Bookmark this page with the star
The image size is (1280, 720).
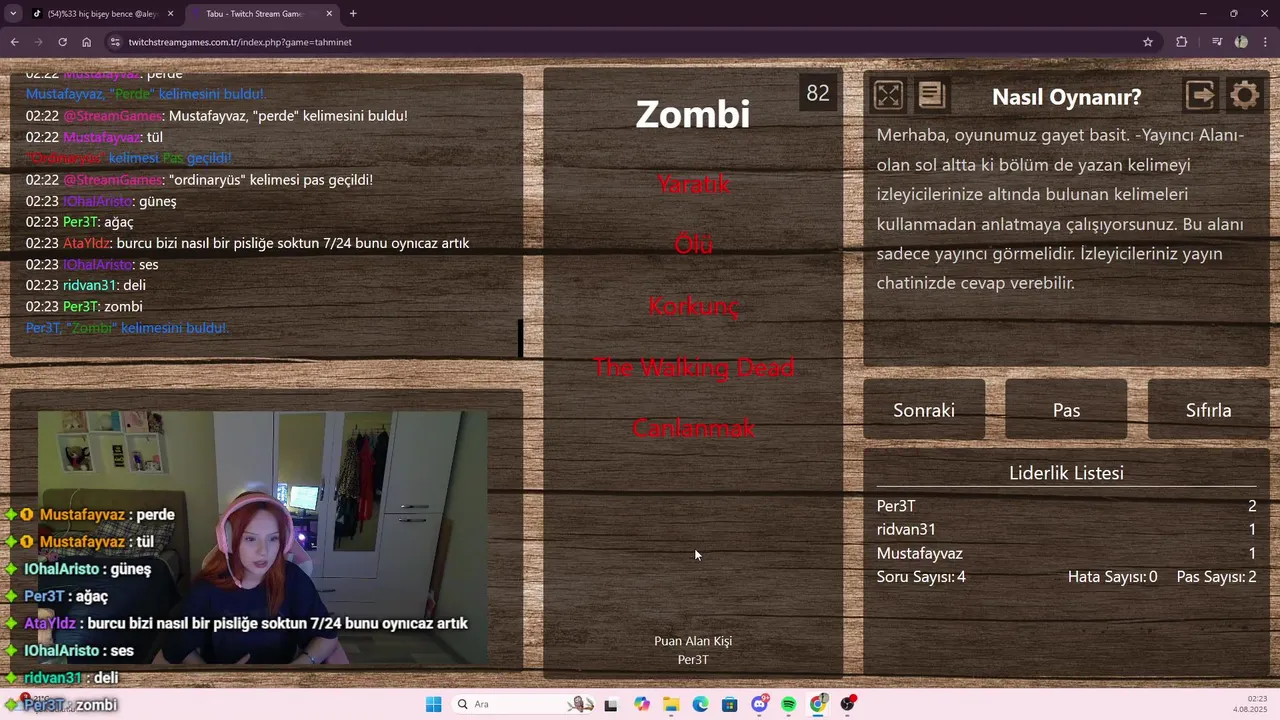1148,42
